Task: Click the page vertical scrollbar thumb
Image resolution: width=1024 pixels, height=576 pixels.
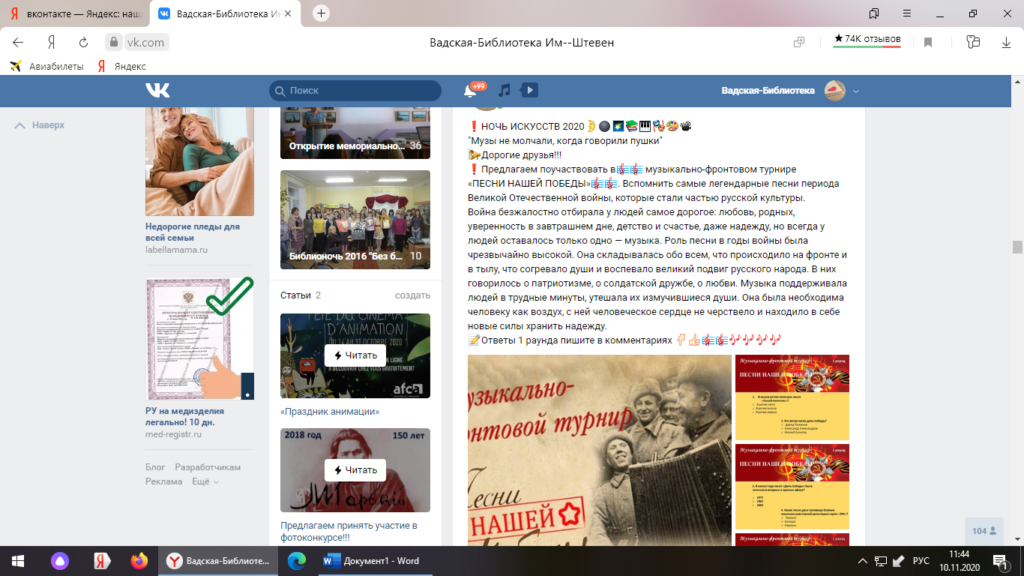Action: coord(1017,247)
